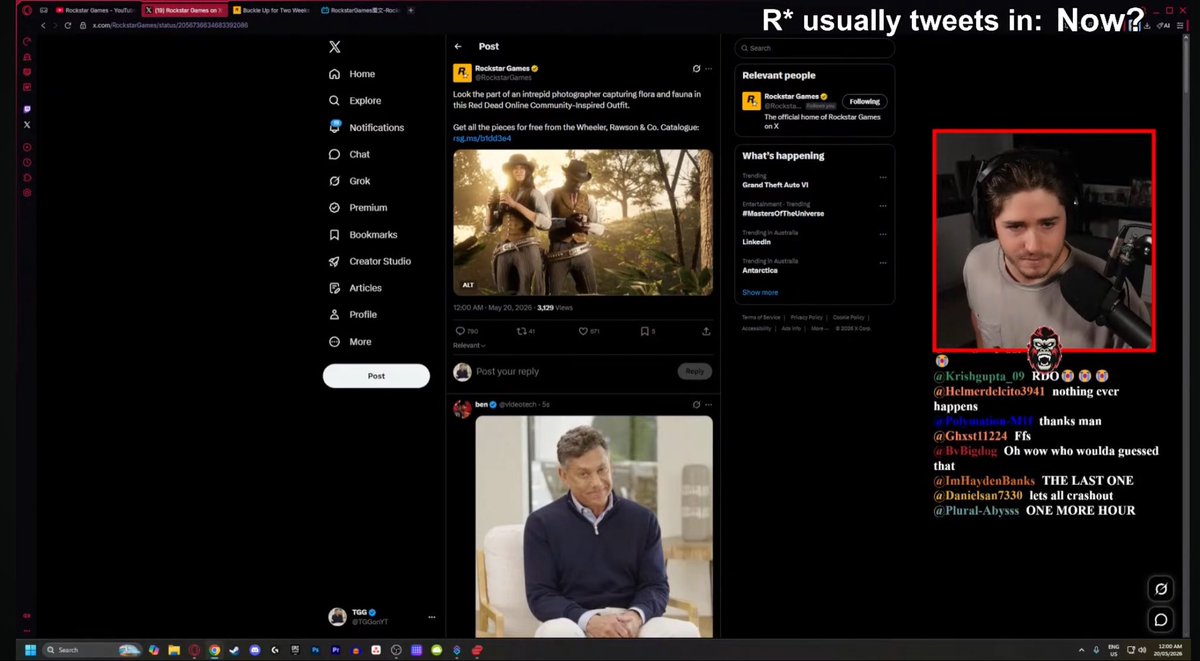Click the share icon under the post

[706, 331]
